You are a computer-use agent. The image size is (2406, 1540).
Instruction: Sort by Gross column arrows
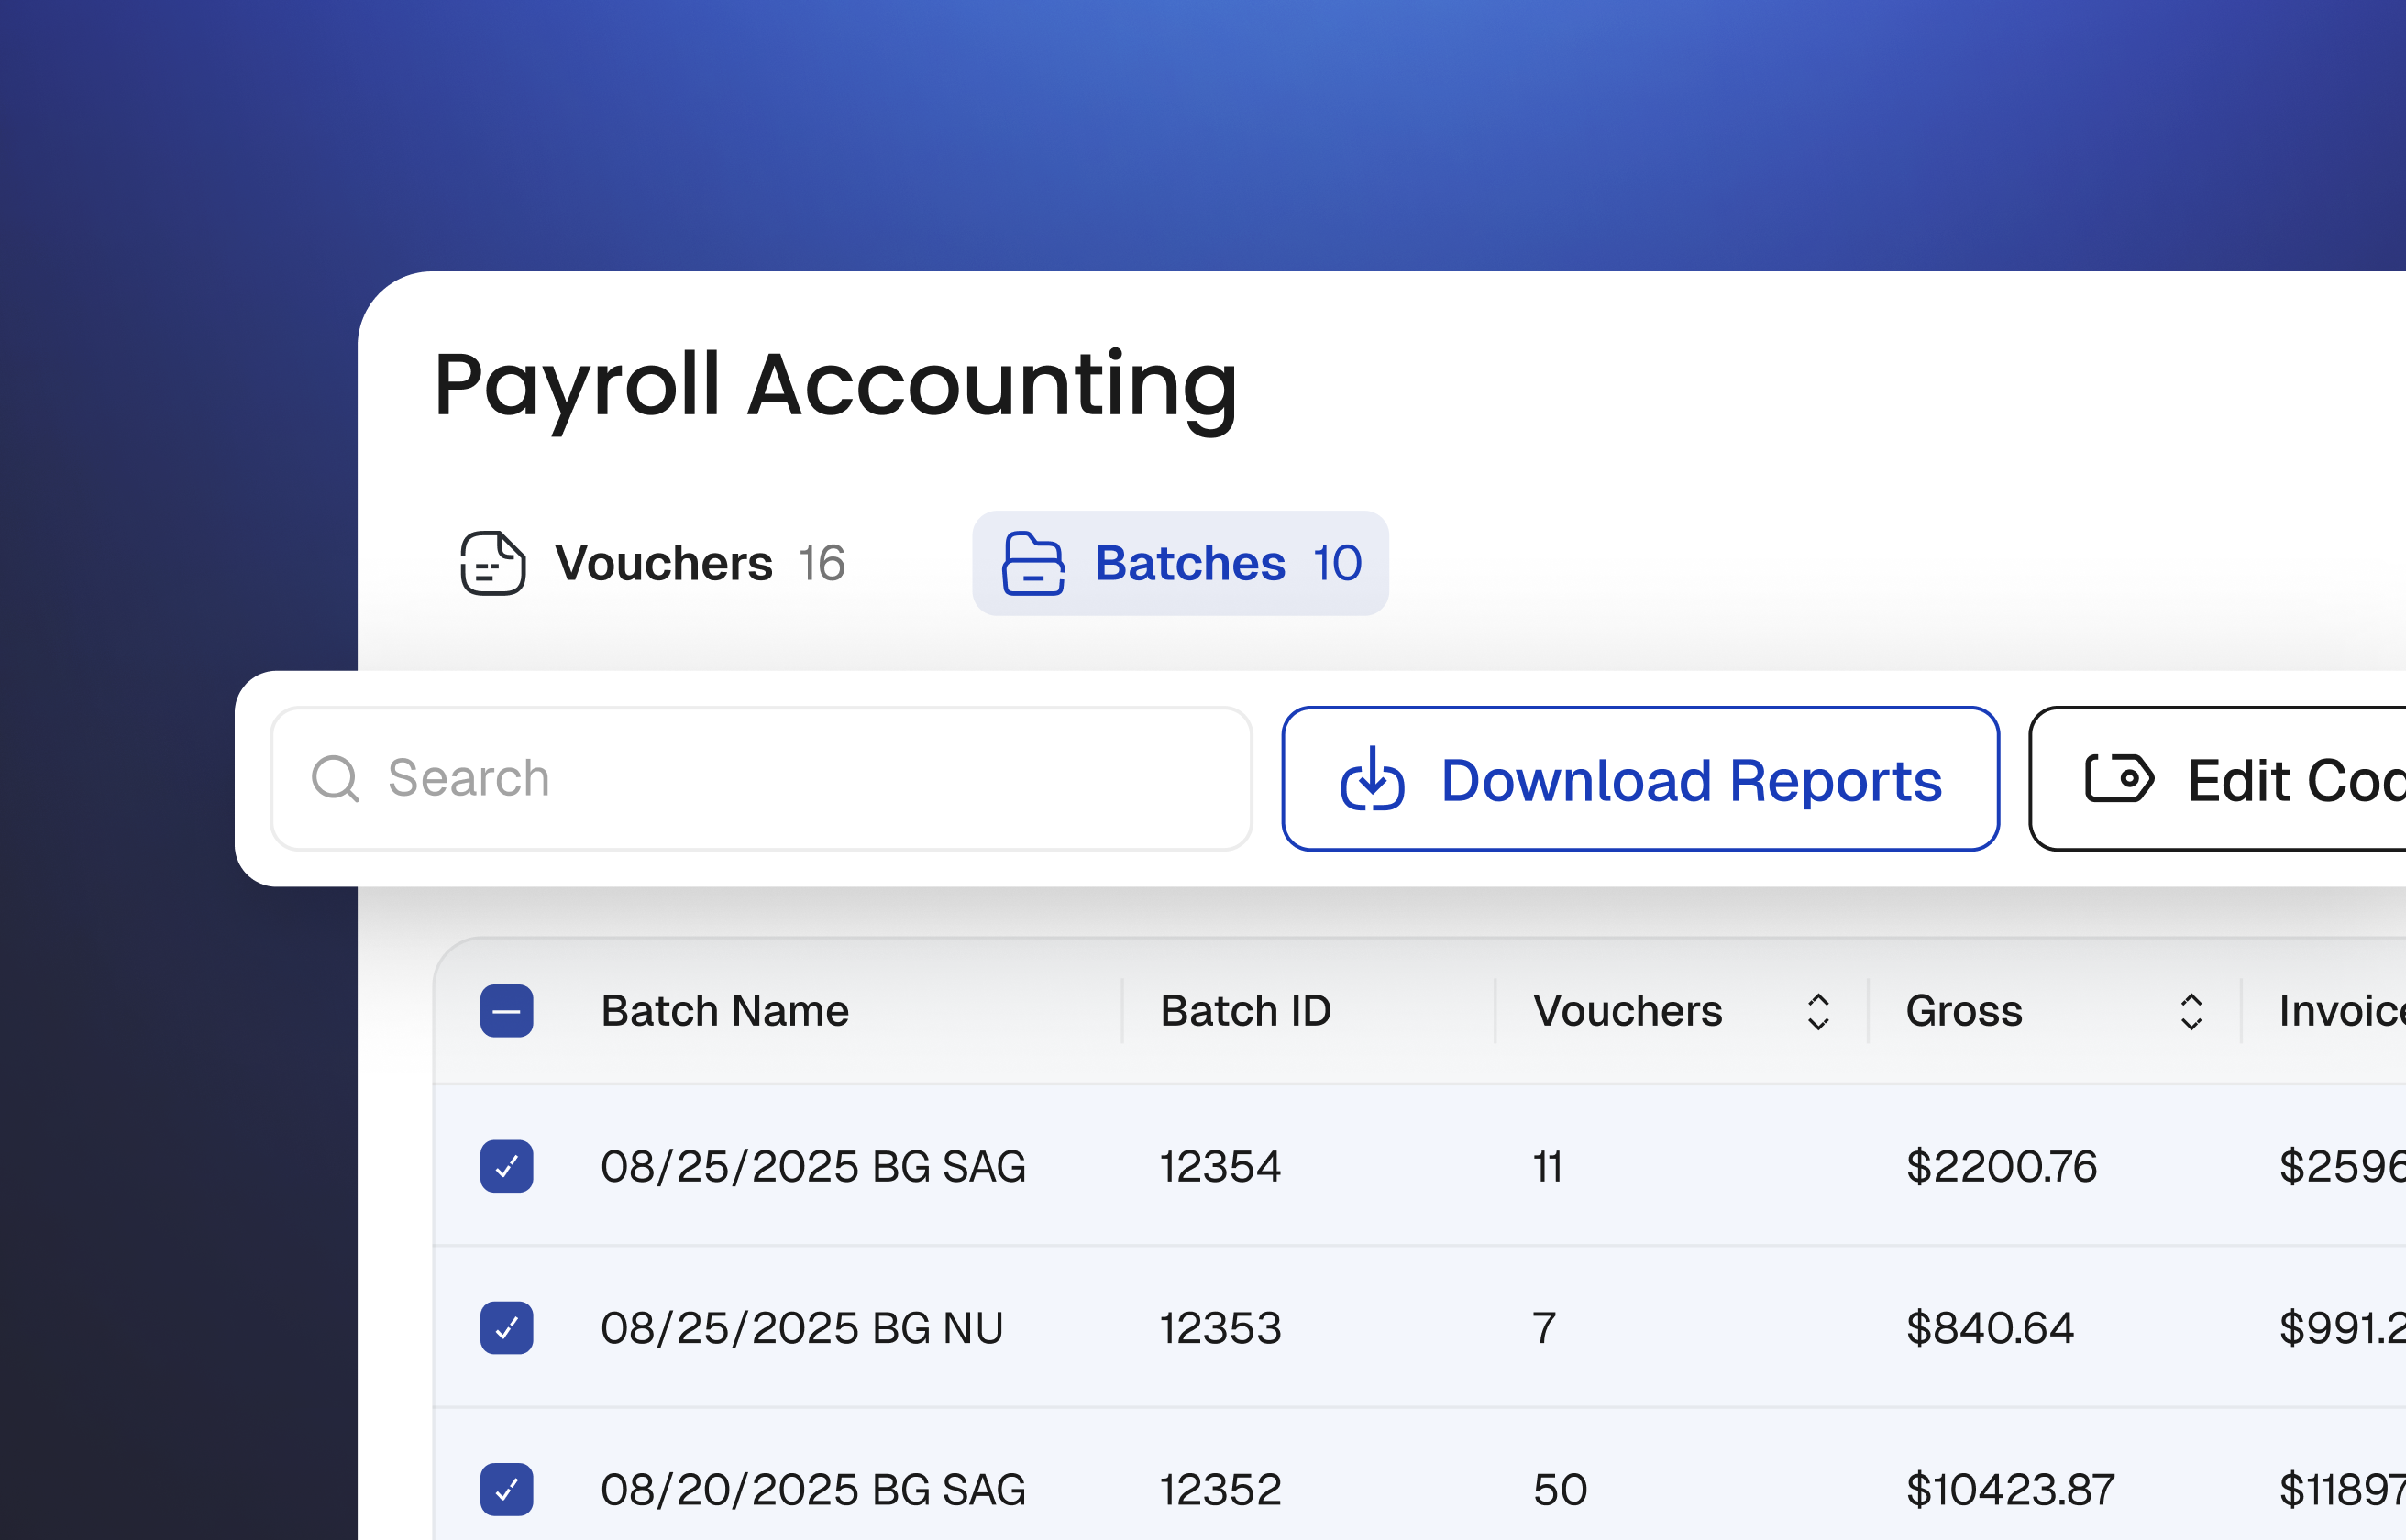pyautogui.click(x=2191, y=1012)
